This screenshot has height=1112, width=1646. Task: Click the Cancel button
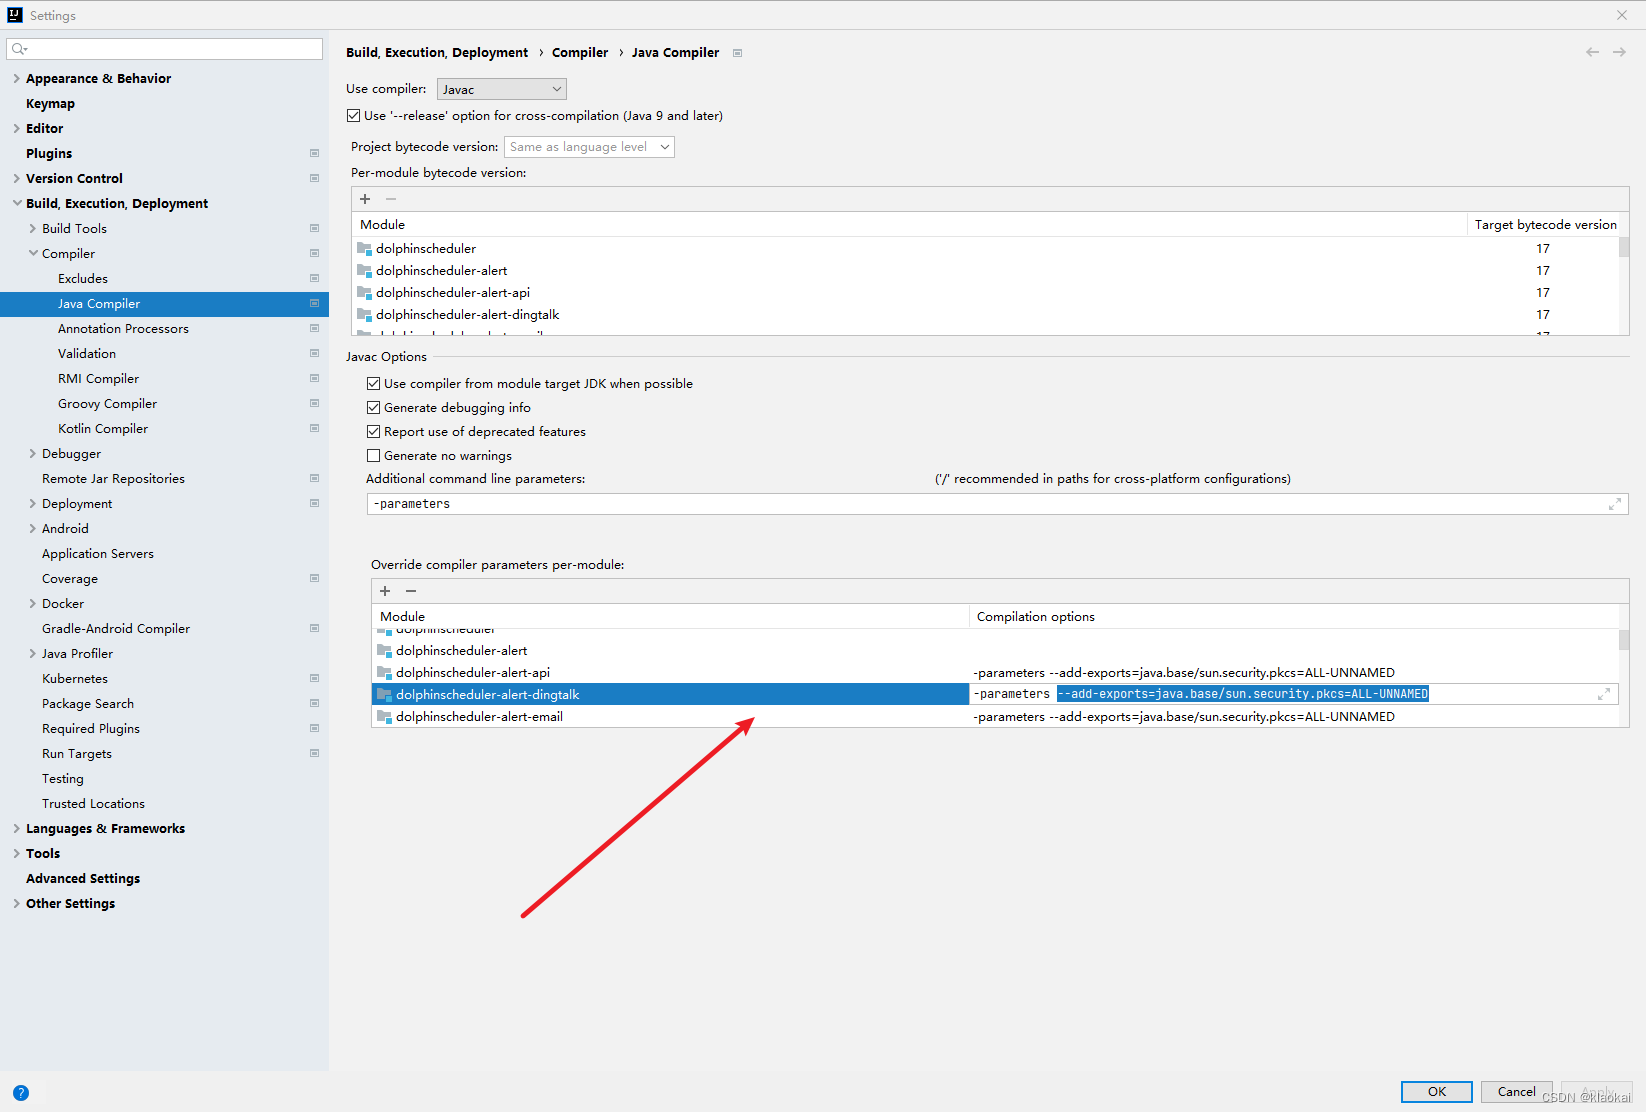[x=1516, y=1091]
